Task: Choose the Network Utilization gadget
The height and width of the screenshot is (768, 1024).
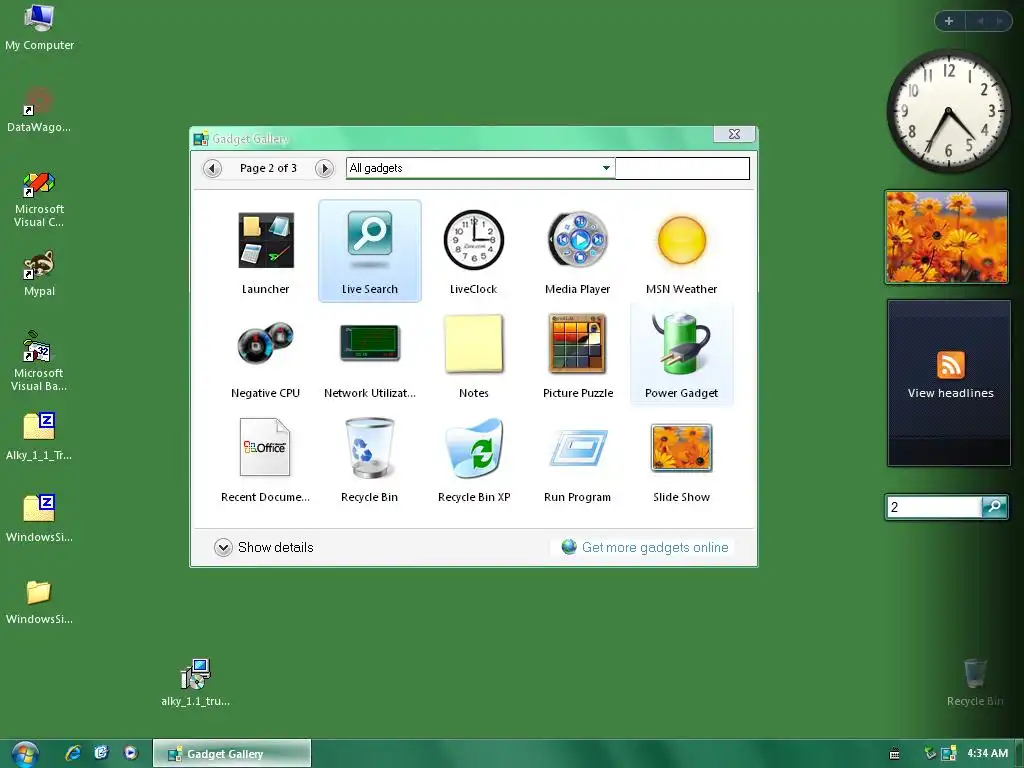Action: (370, 343)
